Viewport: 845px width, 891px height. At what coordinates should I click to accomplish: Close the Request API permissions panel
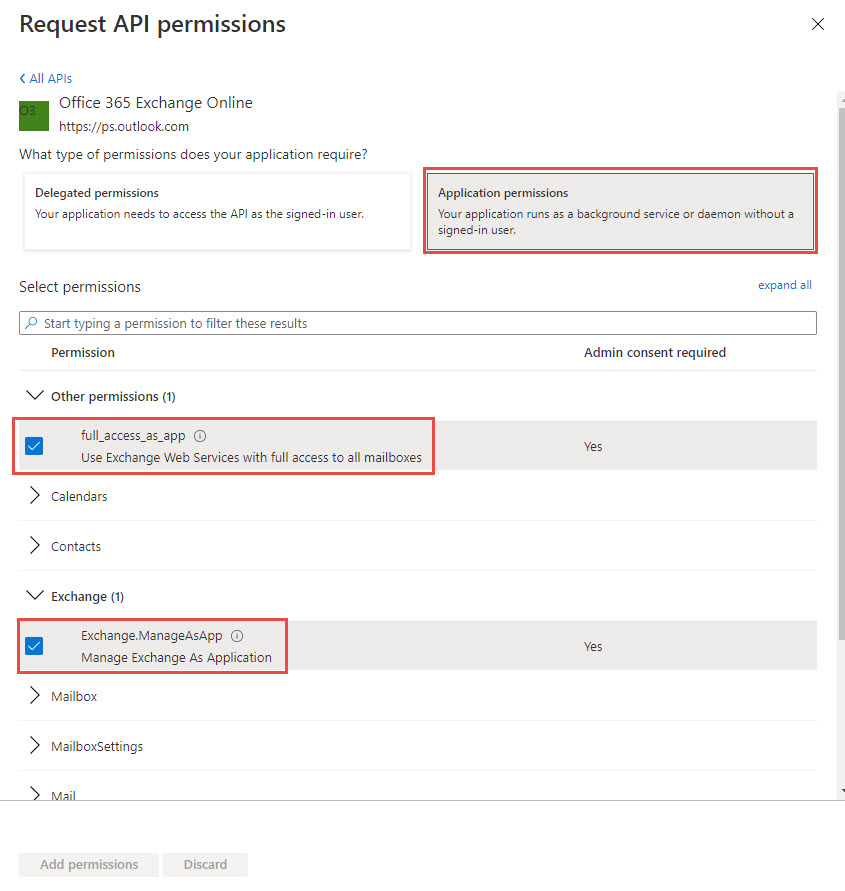(818, 24)
